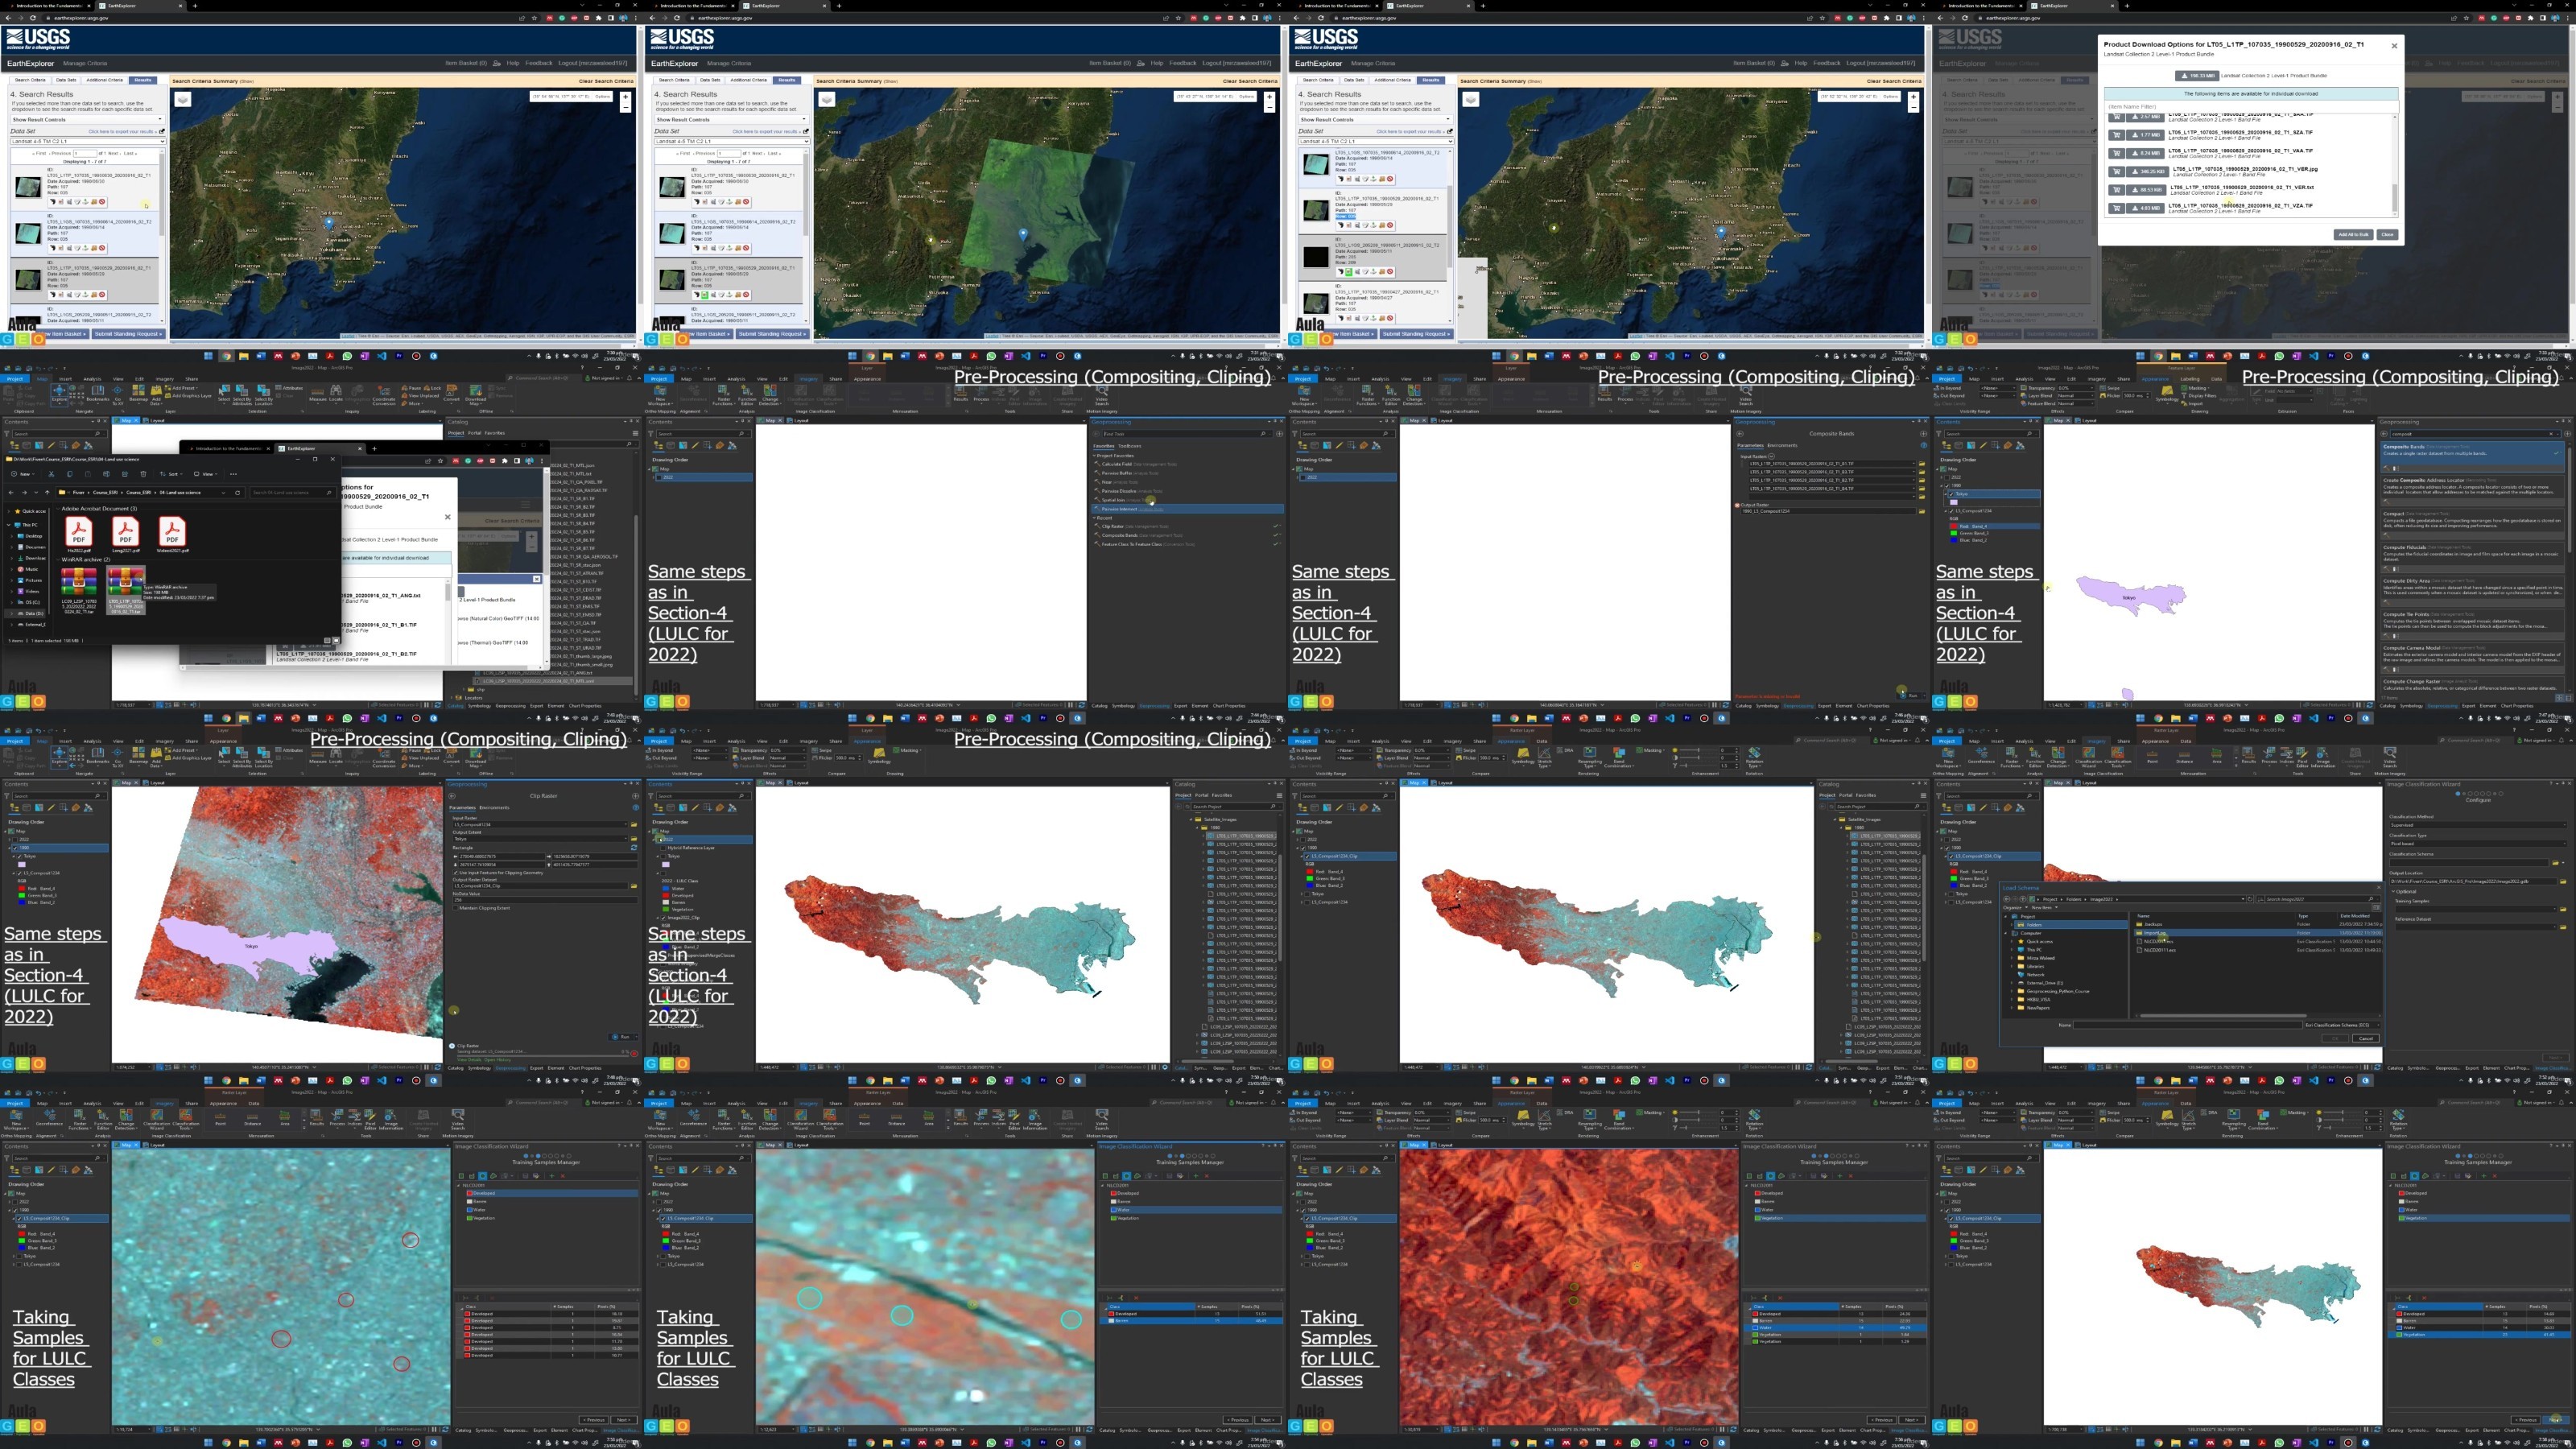Click Rectangle refresh icon in Clip Raster pane
2576x1449 pixels.
pyautogui.click(x=634, y=848)
